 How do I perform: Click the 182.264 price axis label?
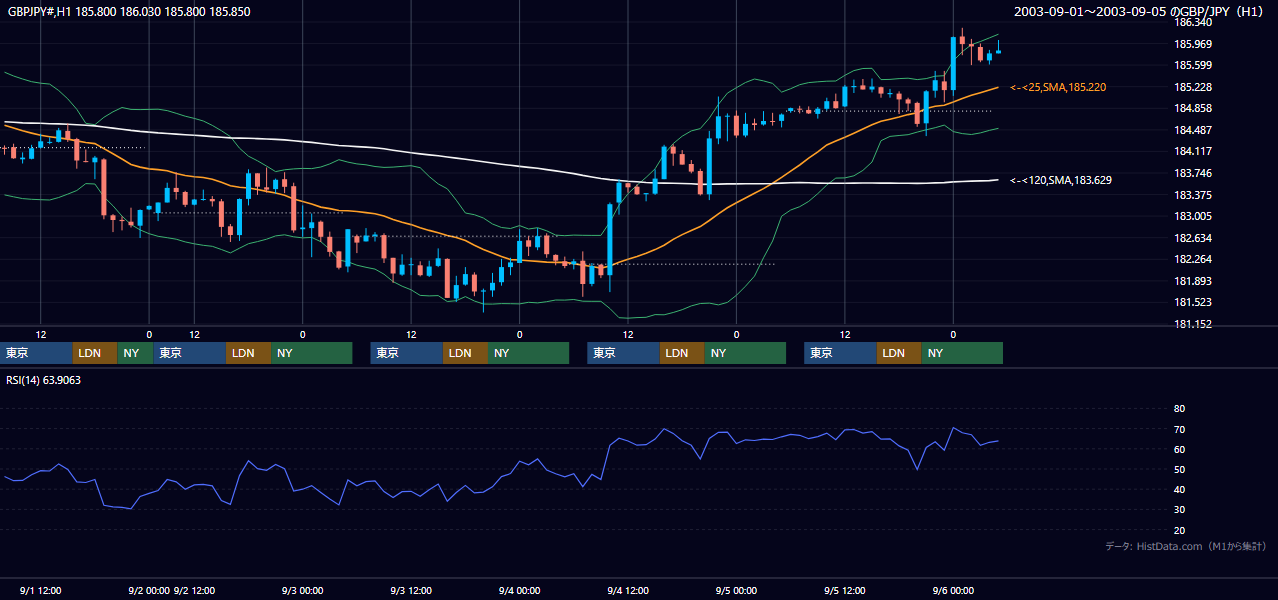click(1193, 260)
